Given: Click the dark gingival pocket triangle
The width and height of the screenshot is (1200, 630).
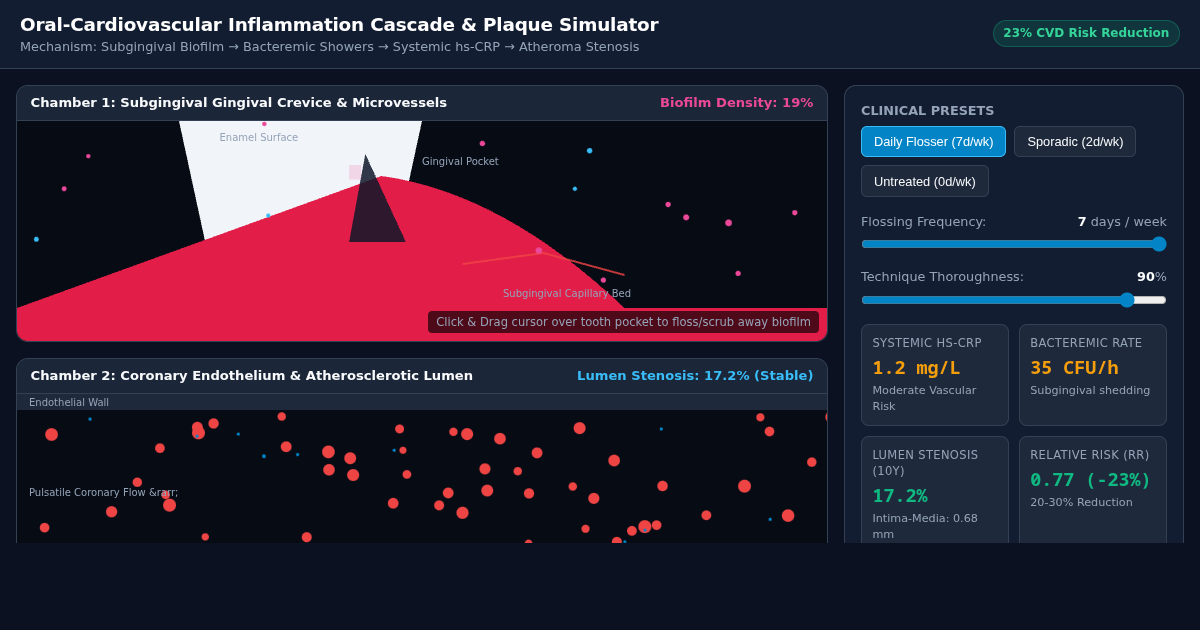Looking at the screenshot, I should (x=375, y=205).
